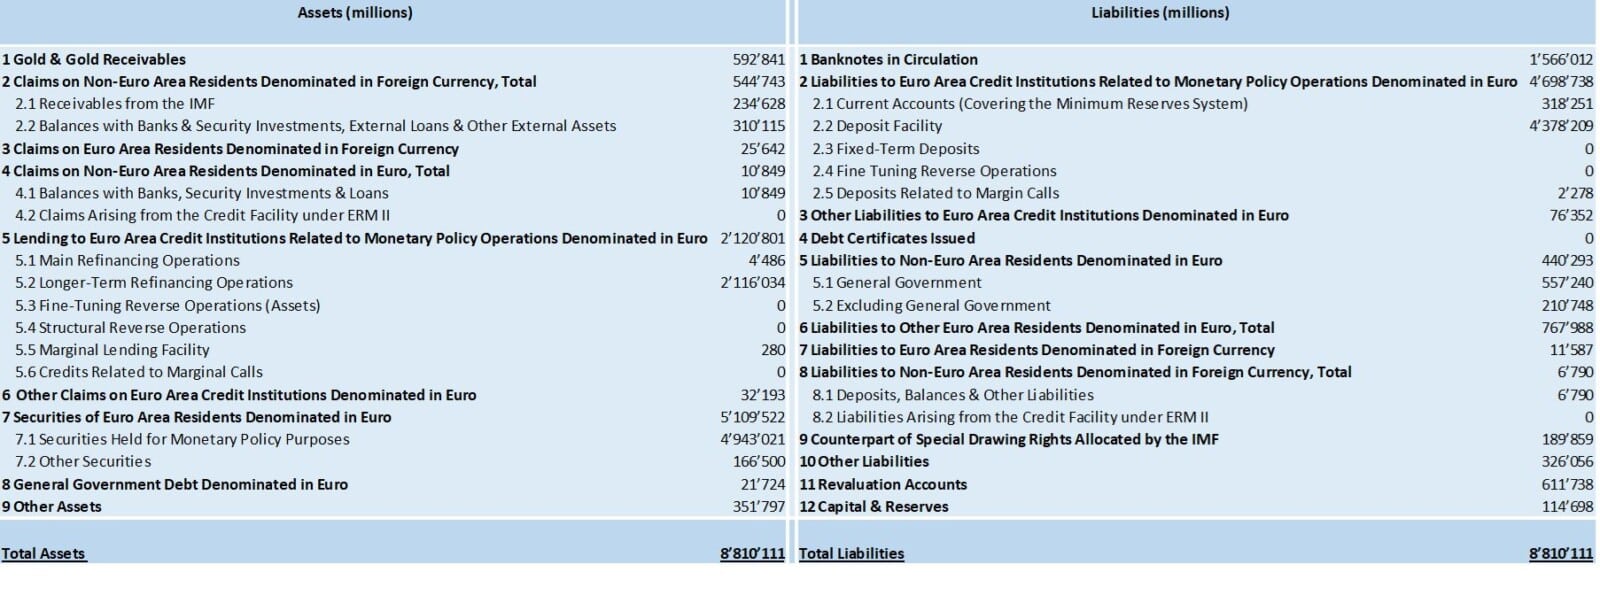The image size is (1600, 603).
Task: Select "3 Claims on Euro Area Residents Denominated in Foreign Currency"
Action: (x=230, y=149)
